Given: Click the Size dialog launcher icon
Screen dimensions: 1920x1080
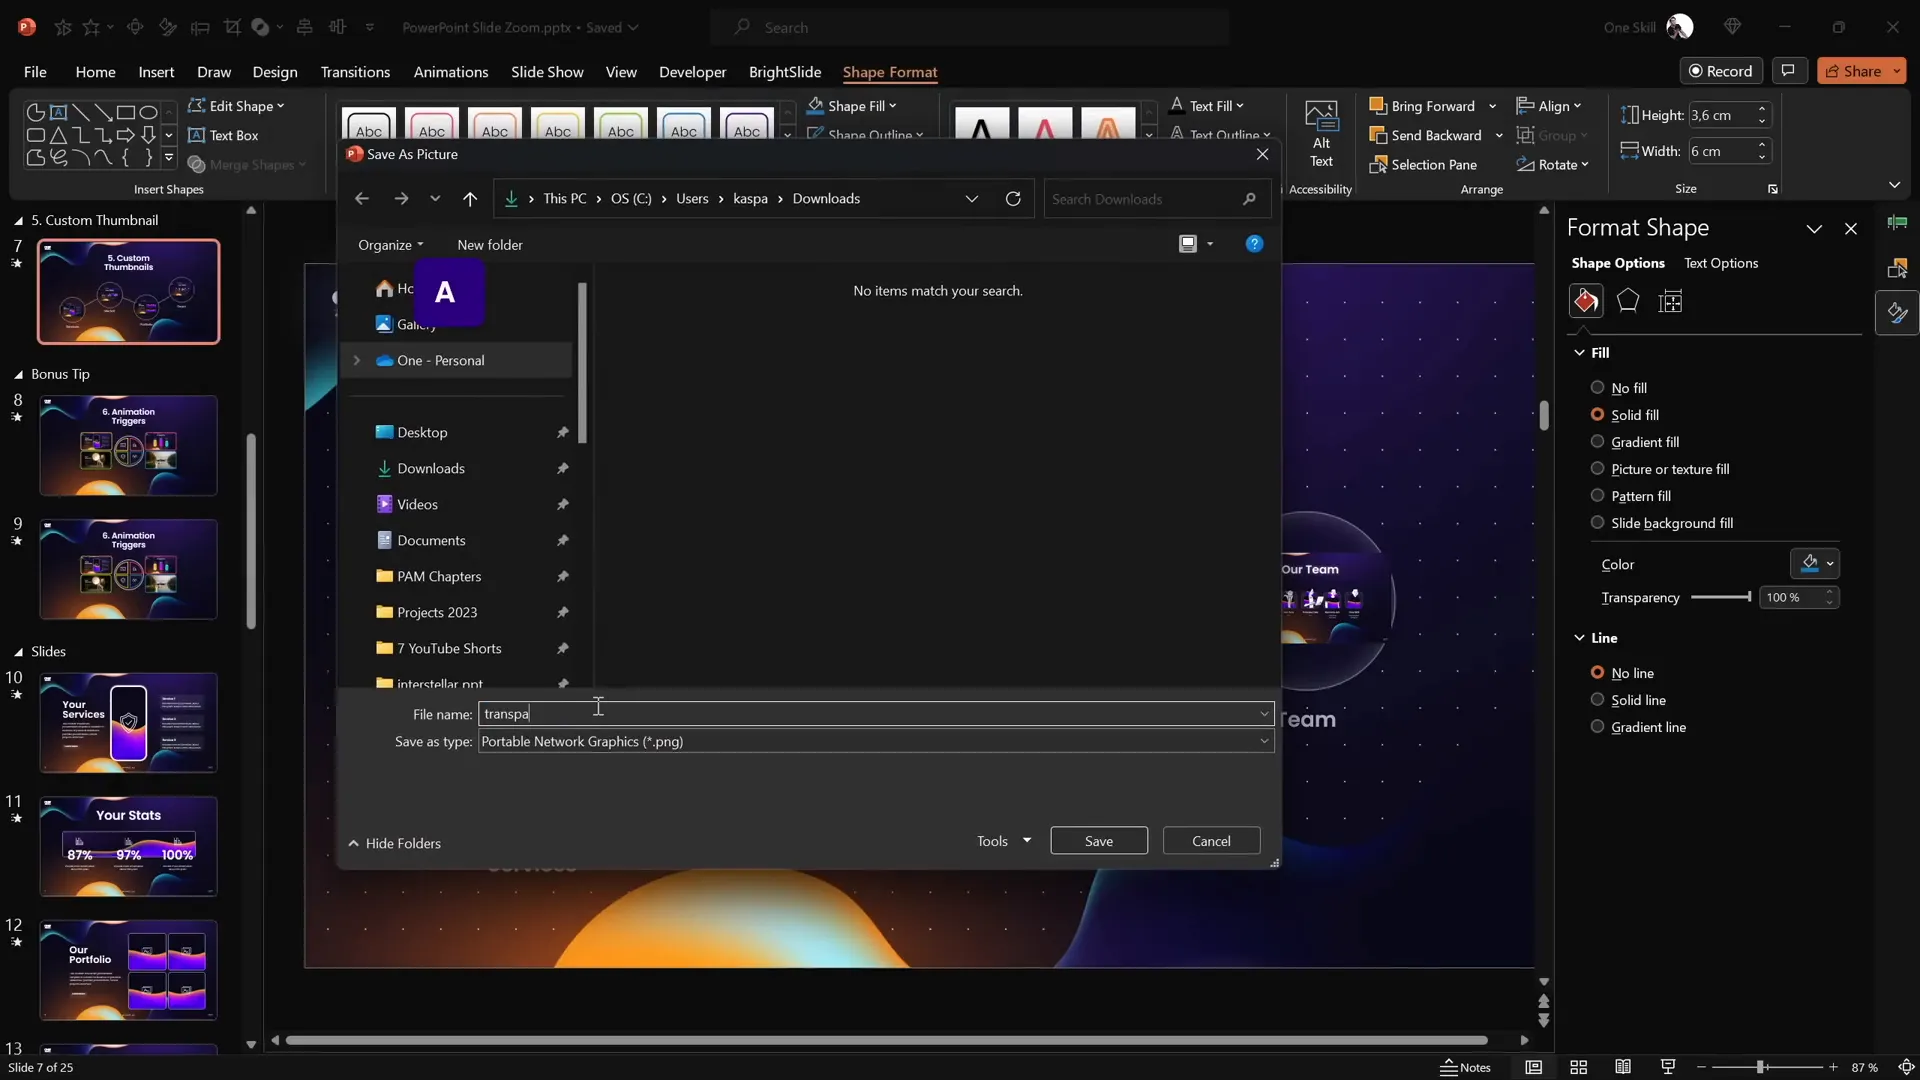Looking at the screenshot, I should 1773,189.
